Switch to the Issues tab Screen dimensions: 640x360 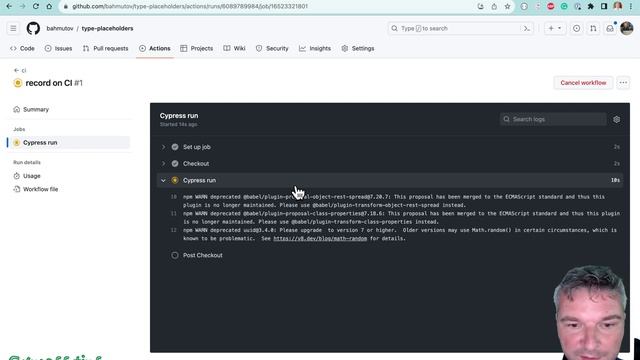pos(58,48)
